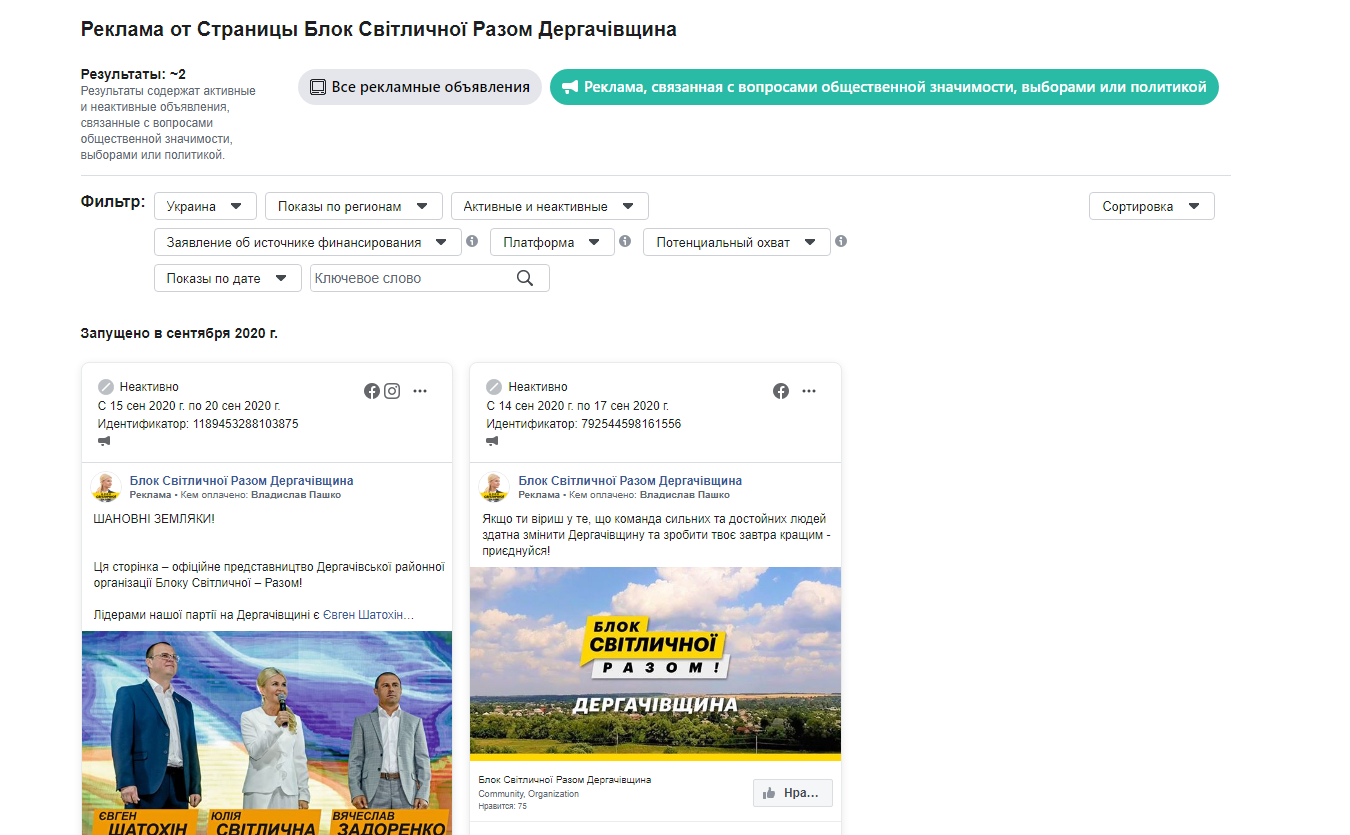Click info icon beside Платформа filter

pyautogui.click(x=625, y=241)
